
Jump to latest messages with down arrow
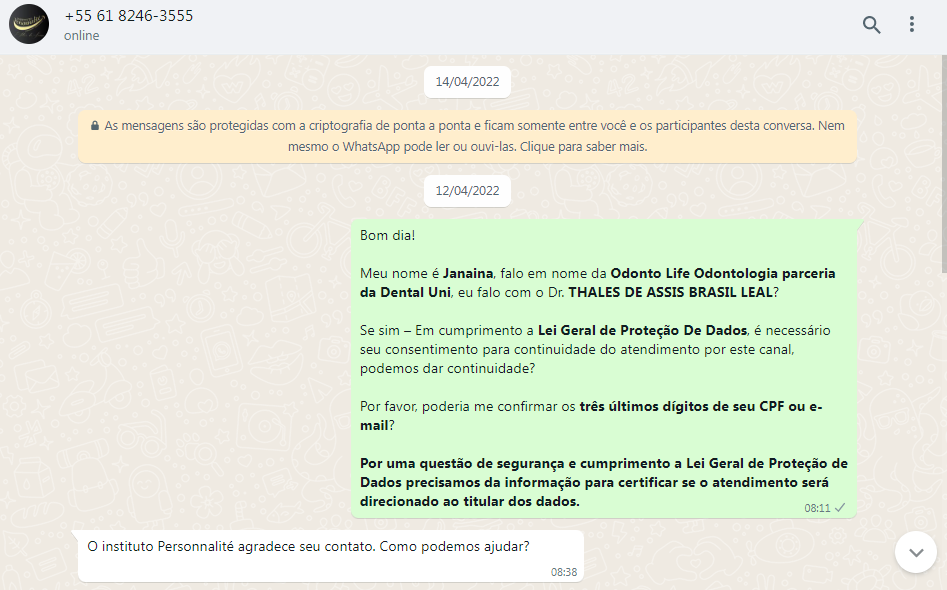[x=916, y=552]
